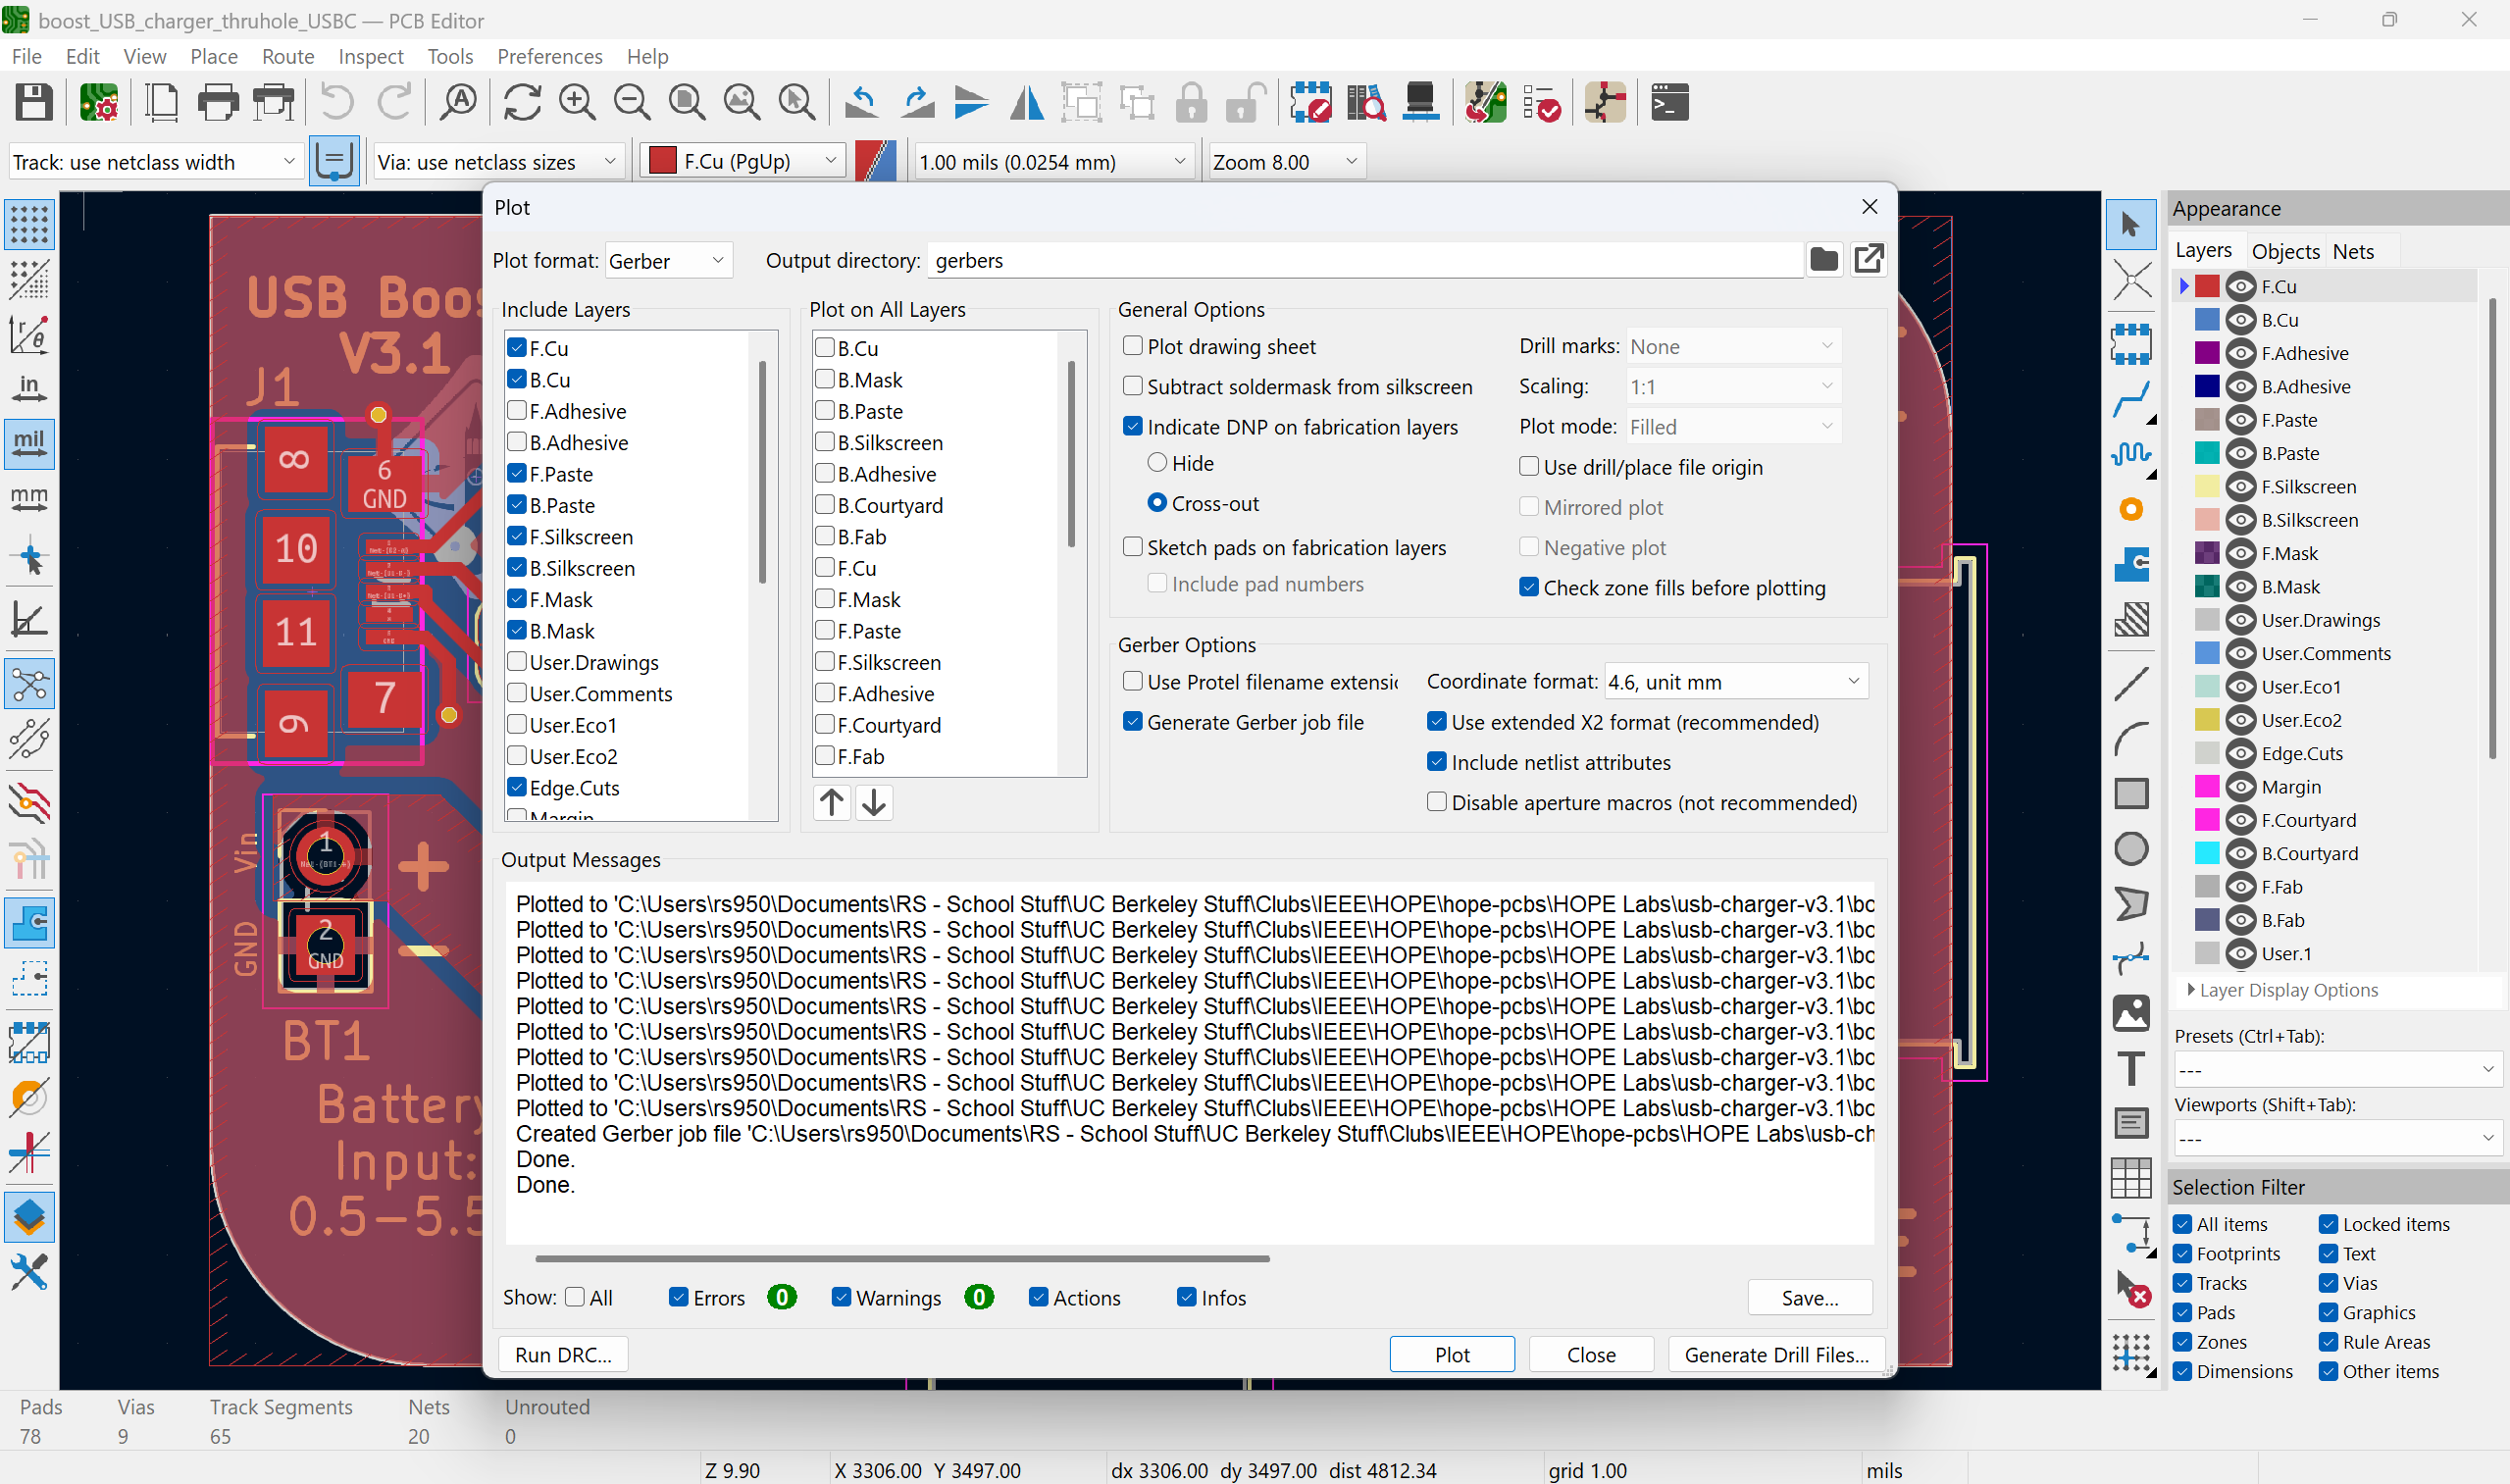Expand the Coordinate format dropdown
This screenshot has width=2510, height=1484.
(x=1735, y=682)
